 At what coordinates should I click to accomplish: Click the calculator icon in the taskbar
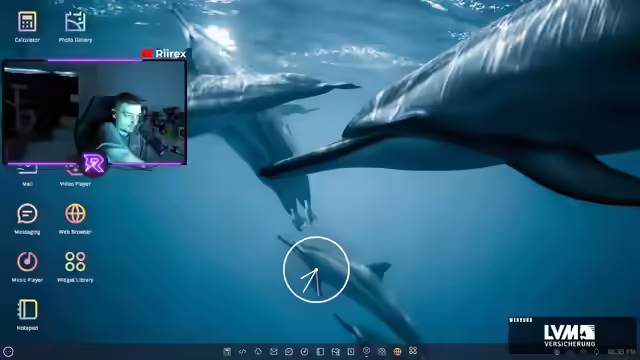click(x=227, y=351)
